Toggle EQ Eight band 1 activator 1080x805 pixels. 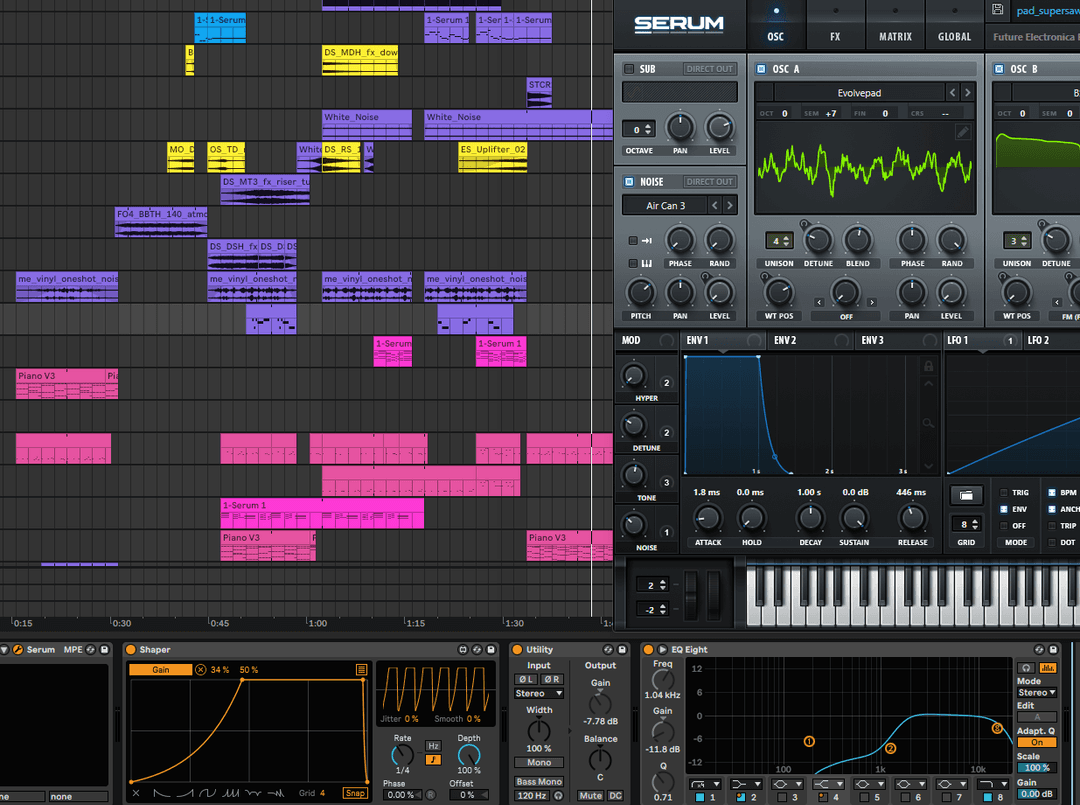coord(700,797)
